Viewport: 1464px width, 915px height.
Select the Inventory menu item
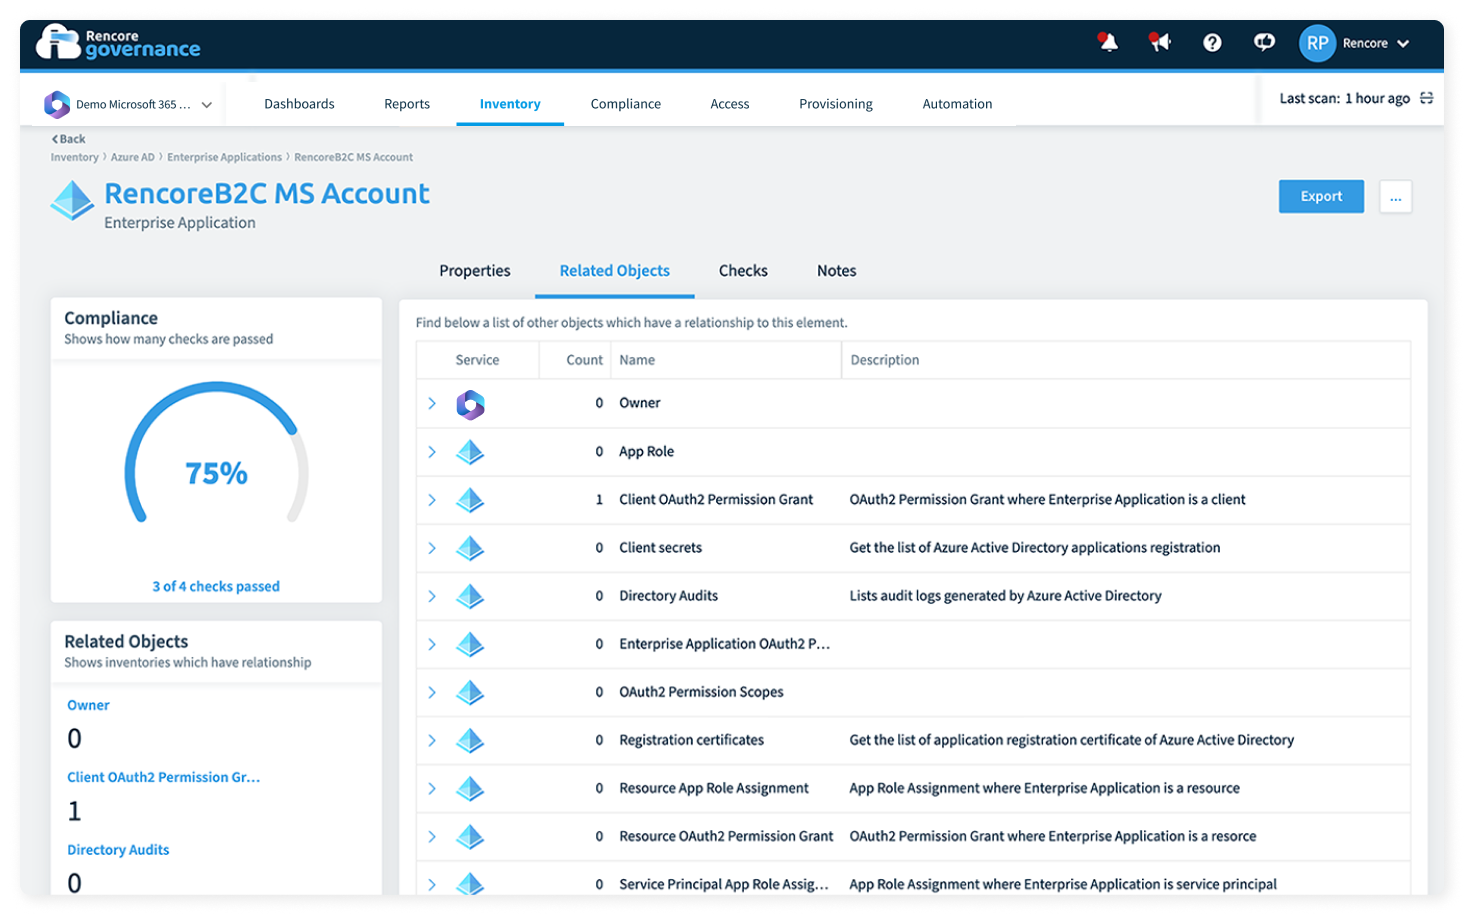510,104
